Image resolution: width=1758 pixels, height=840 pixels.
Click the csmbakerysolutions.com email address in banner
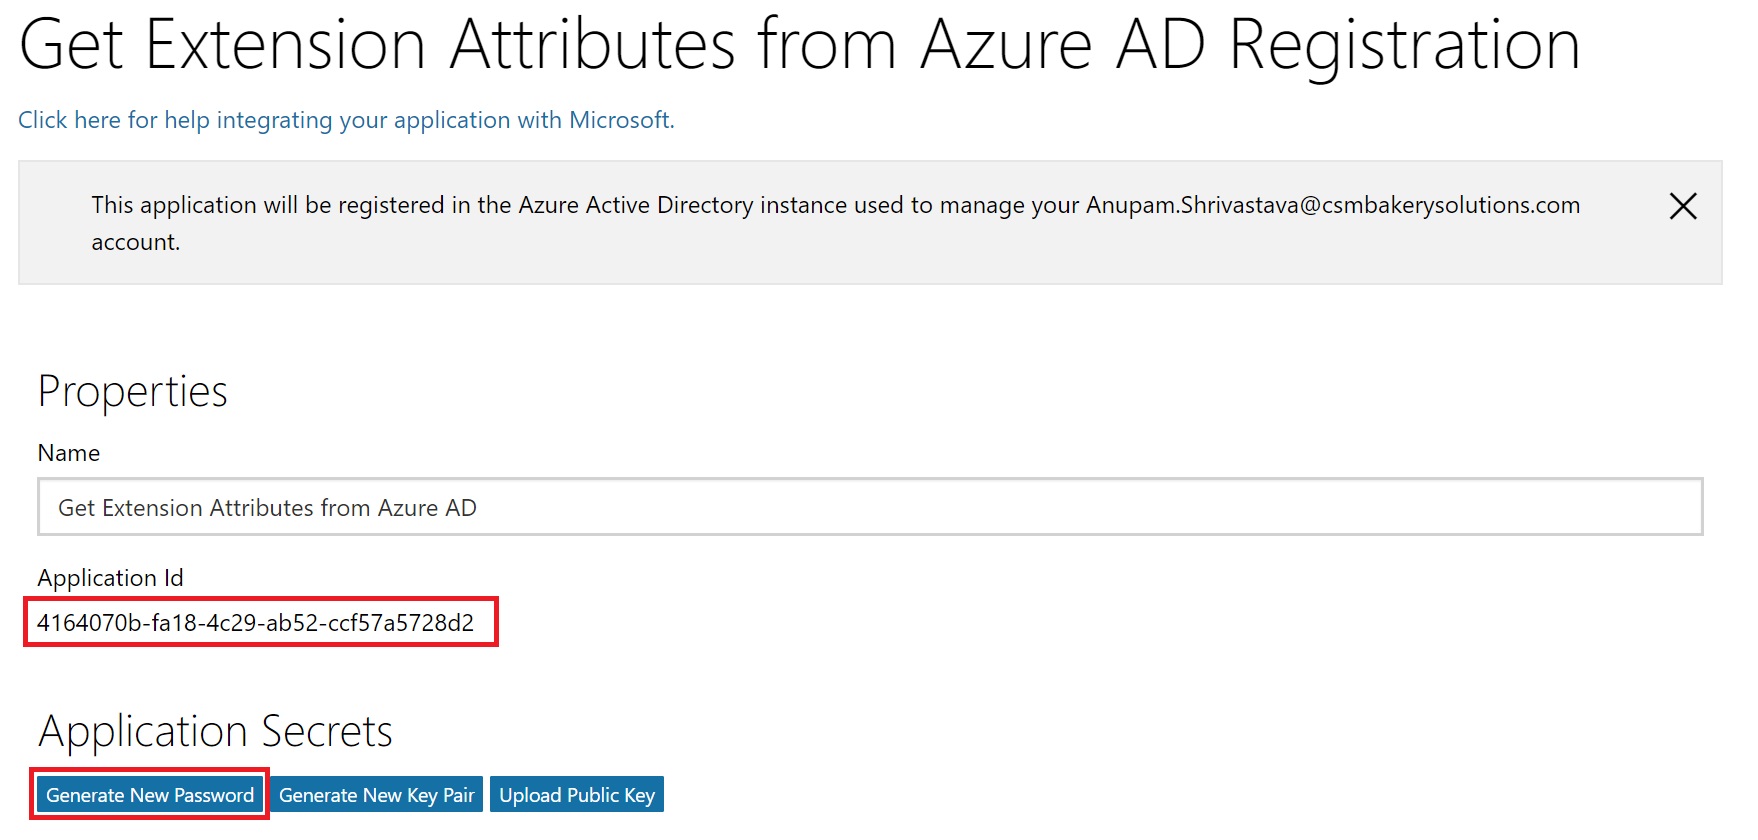click(1333, 205)
